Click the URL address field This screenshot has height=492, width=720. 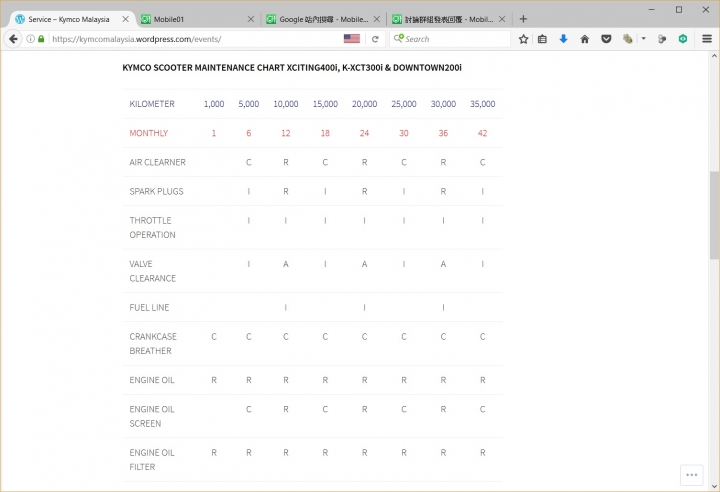point(195,39)
